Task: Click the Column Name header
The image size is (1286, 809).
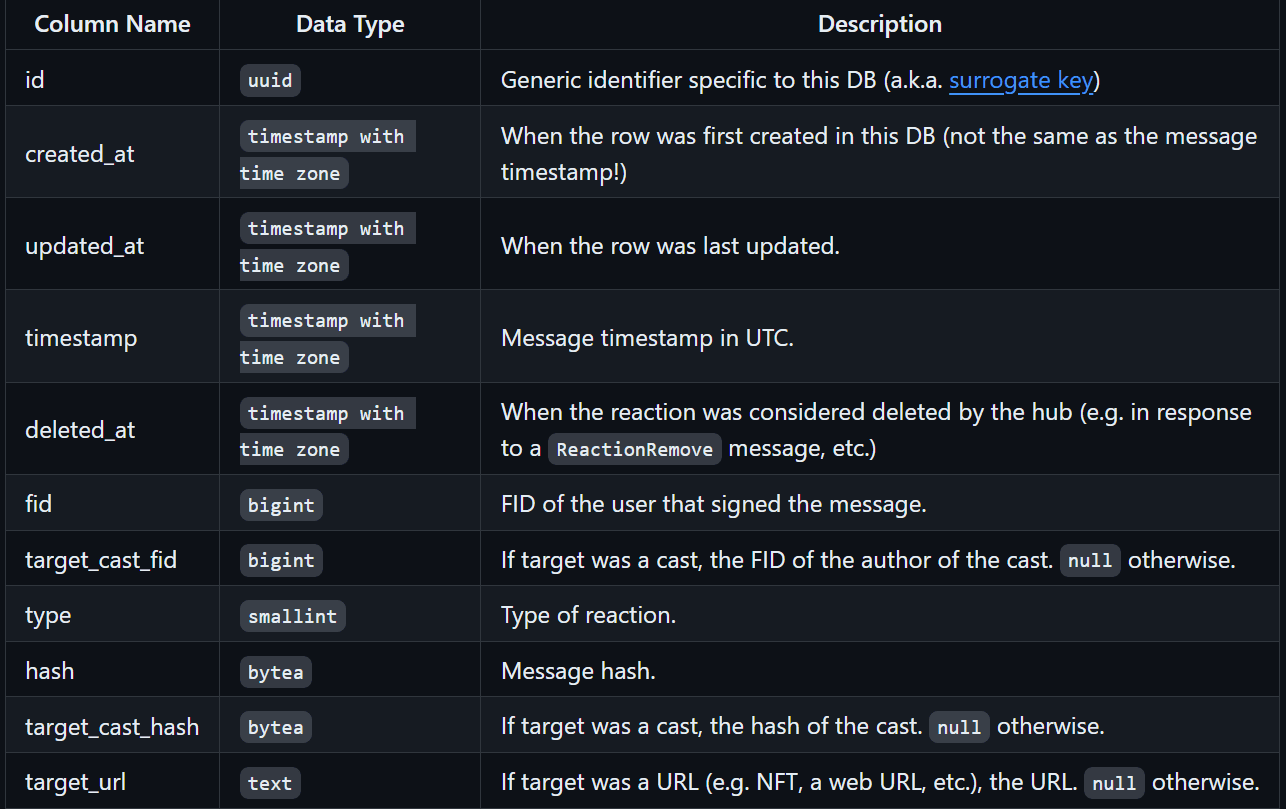Action: point(112,24)
